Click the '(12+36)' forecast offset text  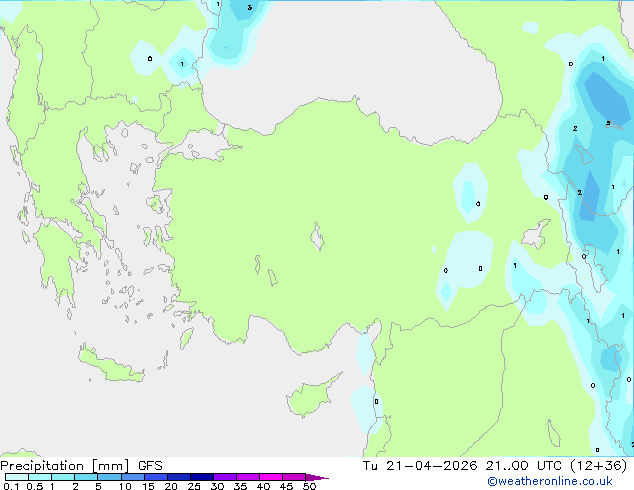598,466
